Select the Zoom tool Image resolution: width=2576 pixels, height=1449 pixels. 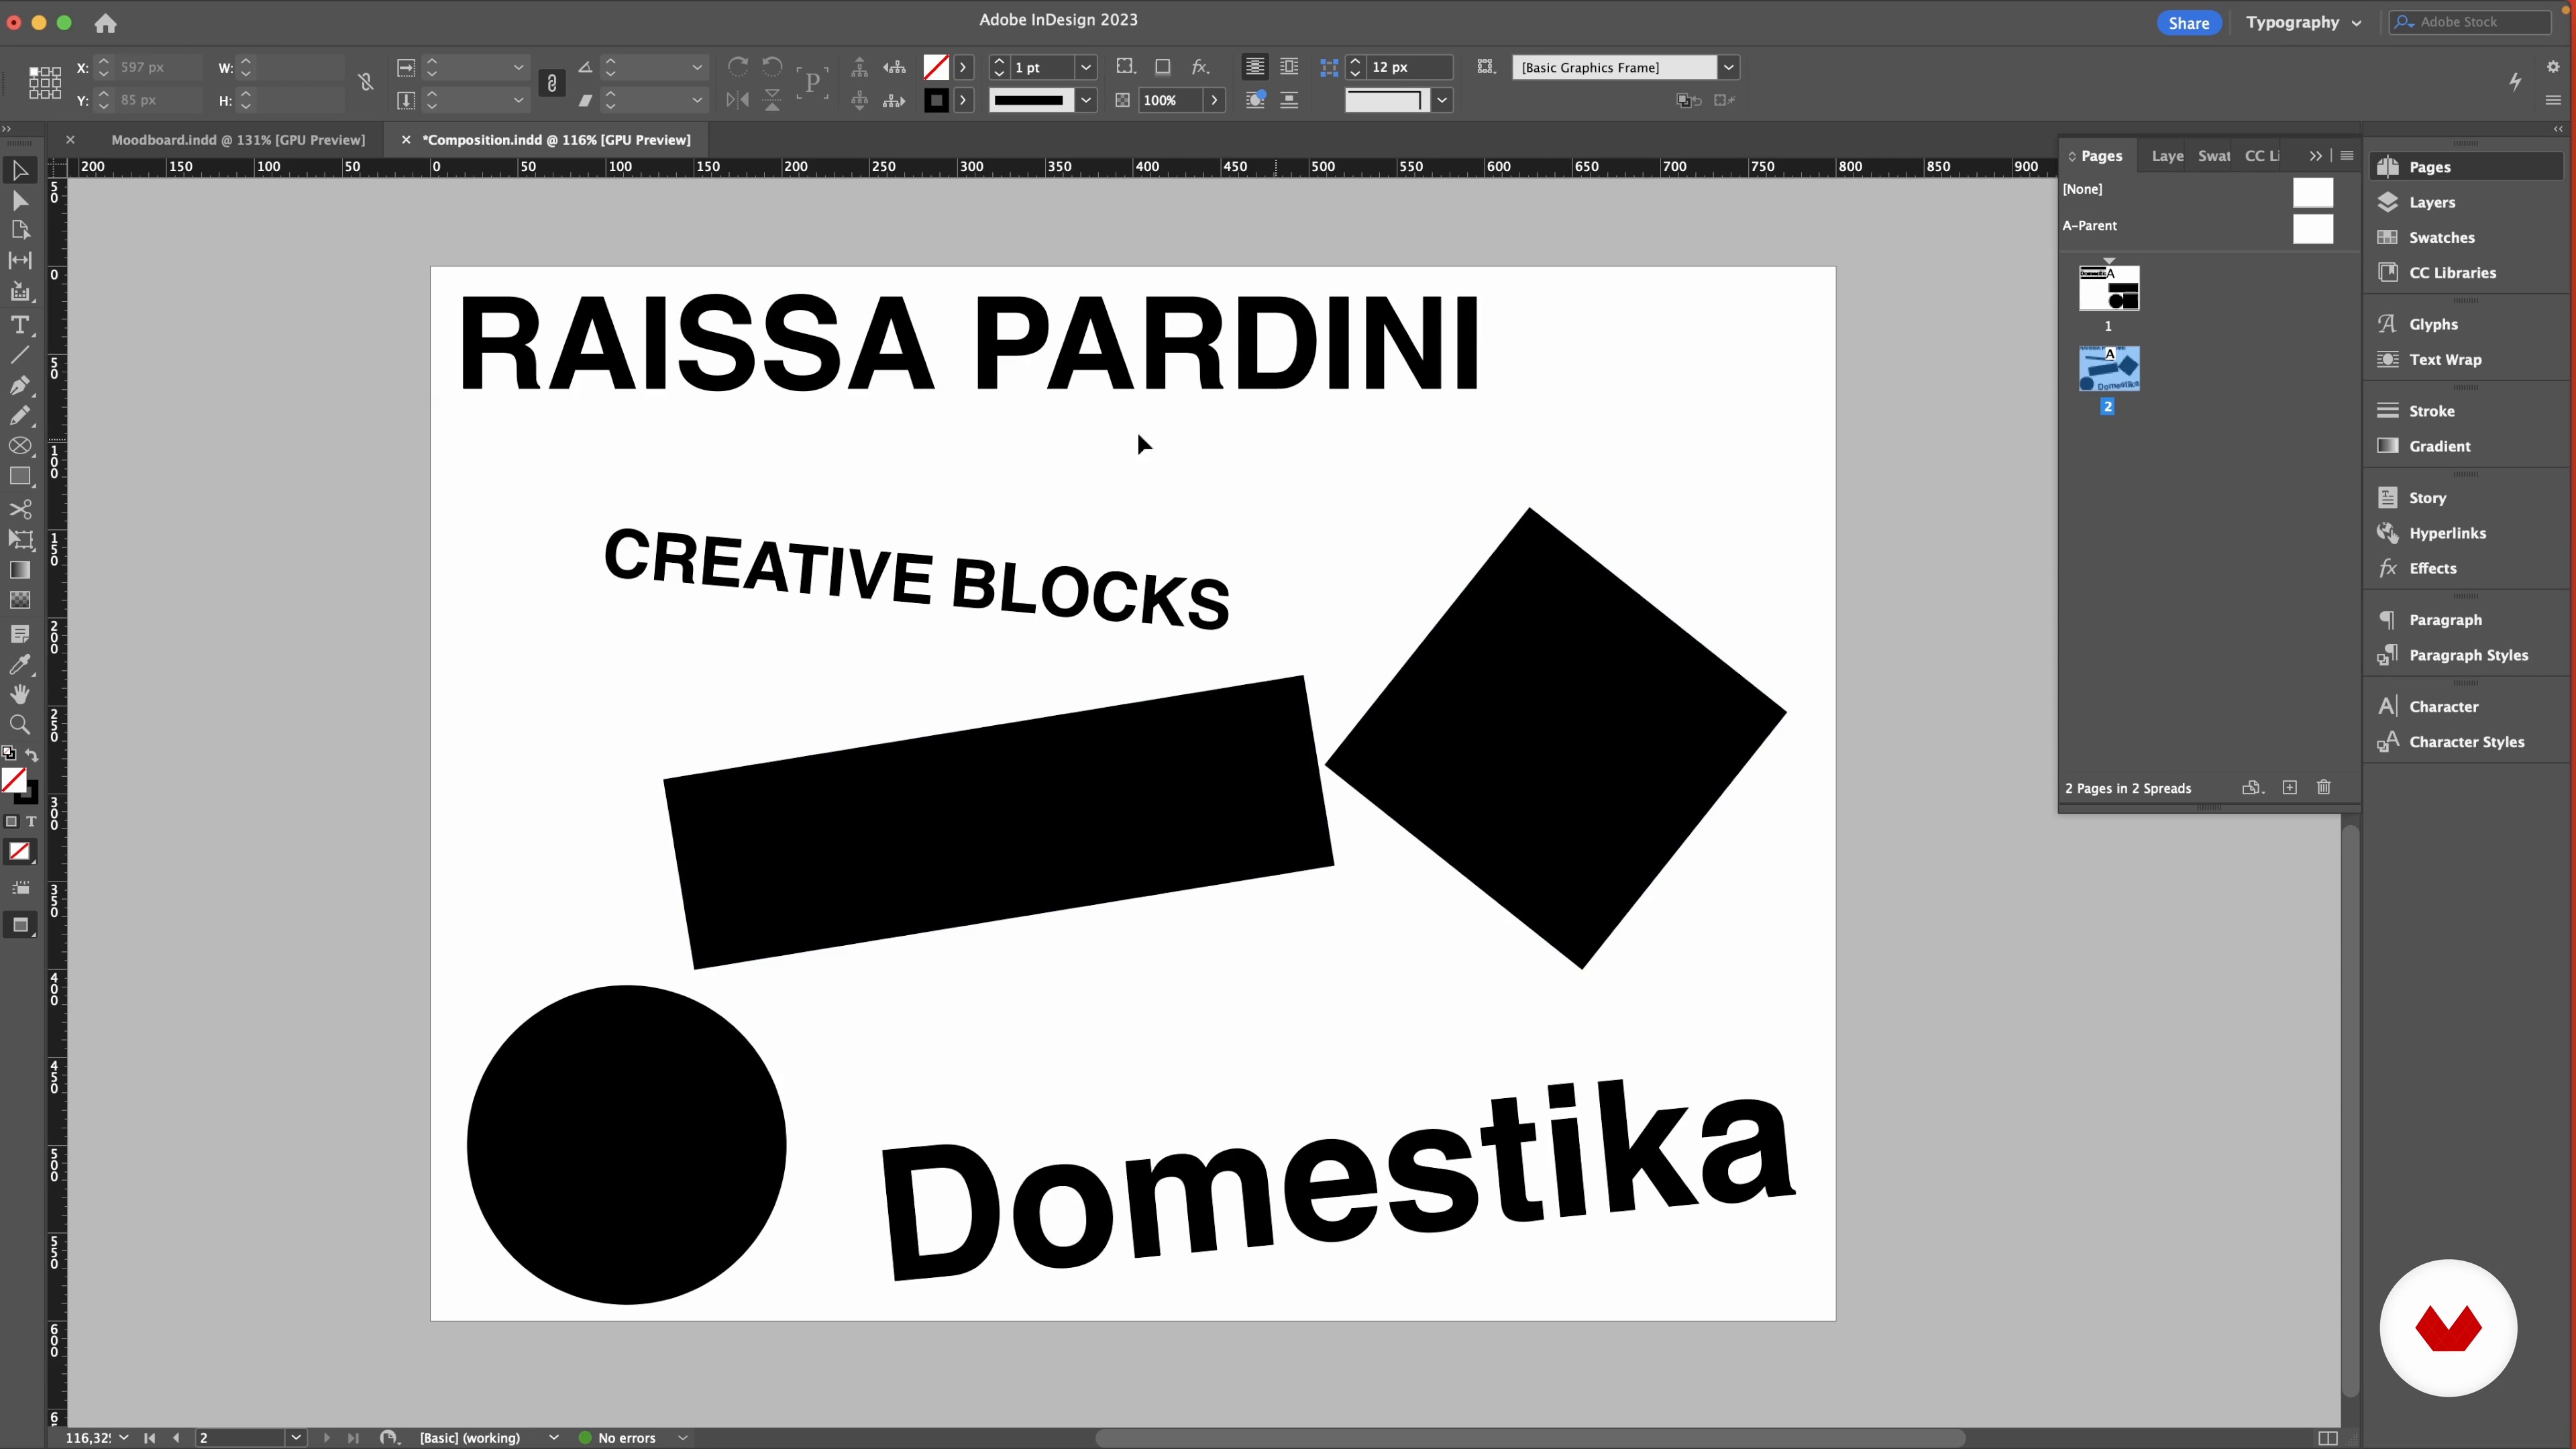[19, 724]
